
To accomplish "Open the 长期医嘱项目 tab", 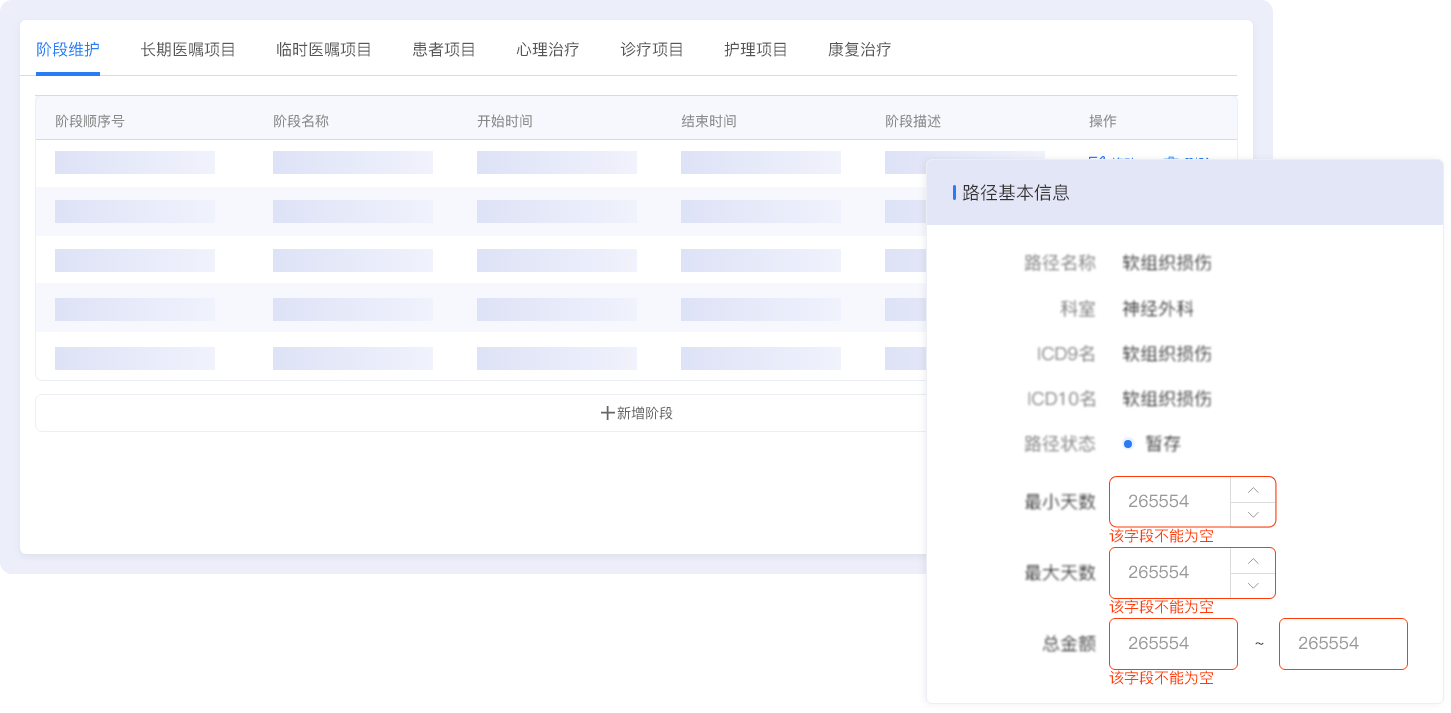I will click(188, 50).
